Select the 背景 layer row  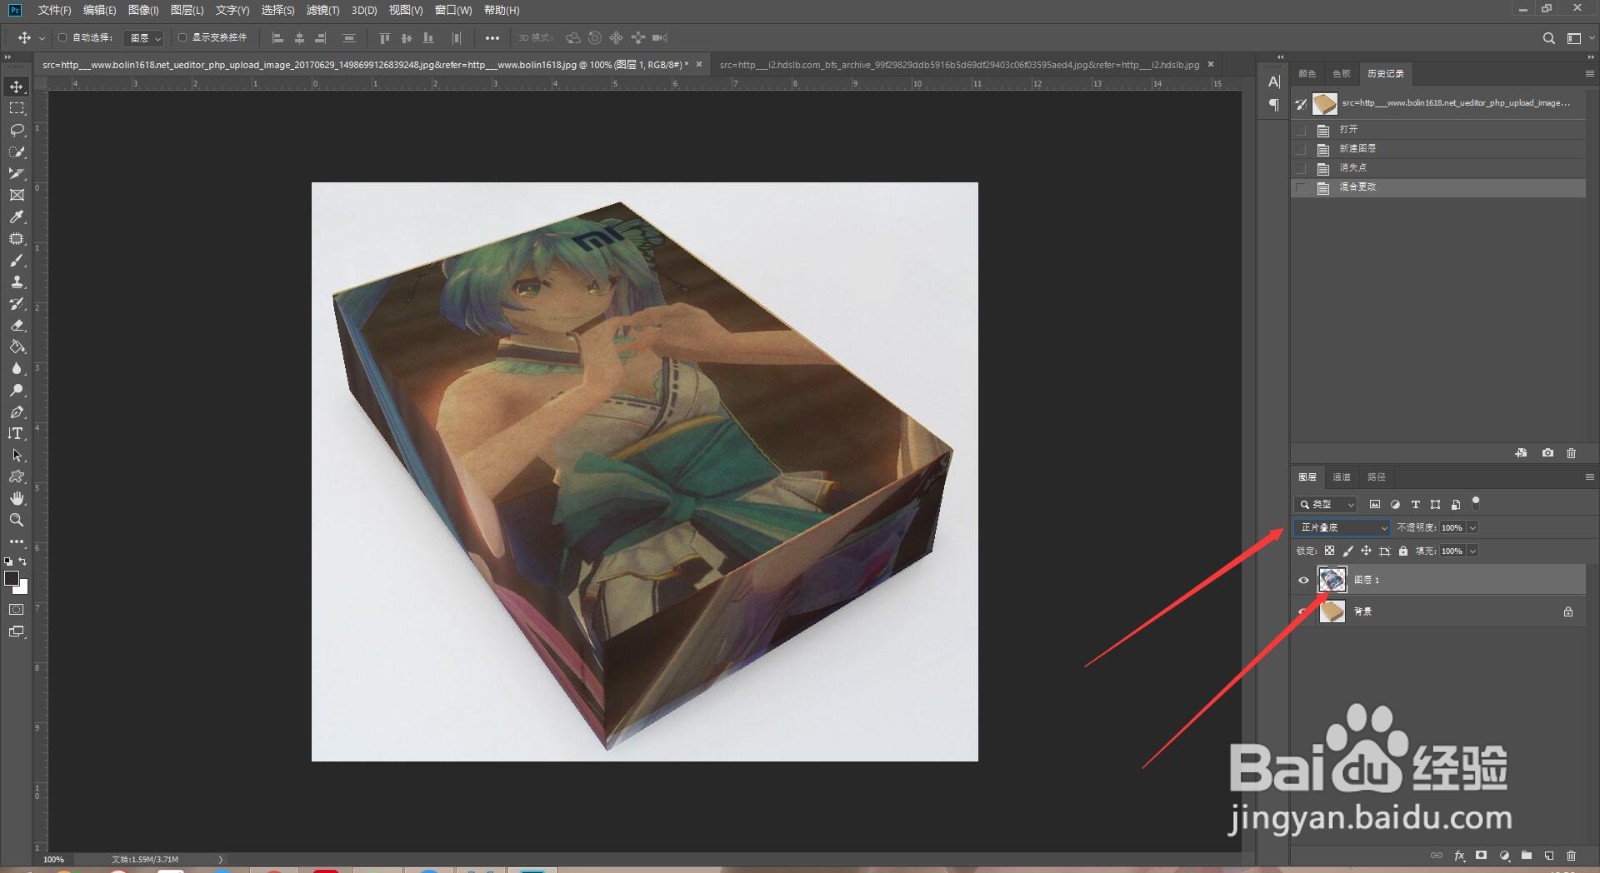(1438, 611)
